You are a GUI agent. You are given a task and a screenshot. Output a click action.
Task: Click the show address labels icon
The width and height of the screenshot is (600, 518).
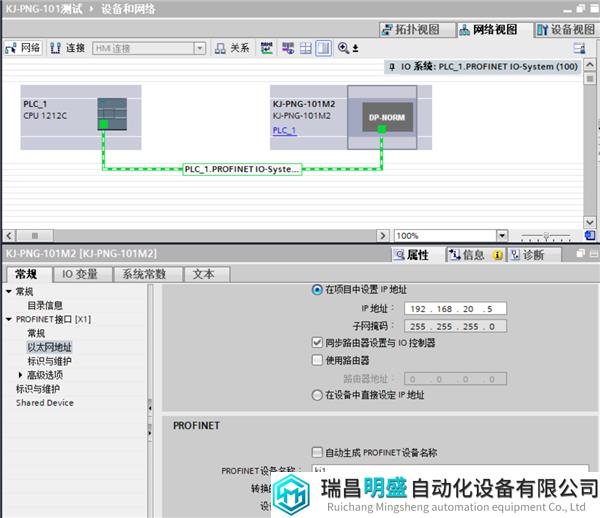point(266,48)
